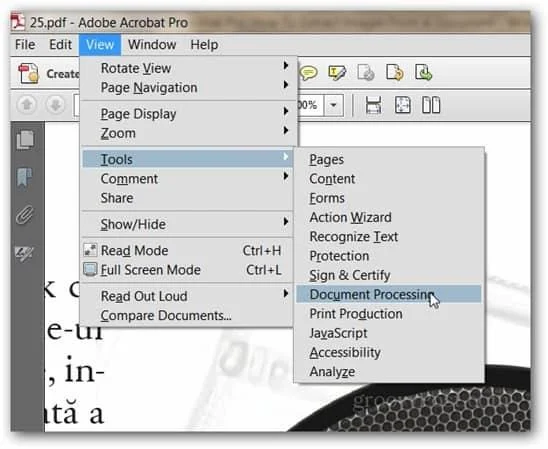Click the Create PDF icon in toolbar

tap(29, 73)
